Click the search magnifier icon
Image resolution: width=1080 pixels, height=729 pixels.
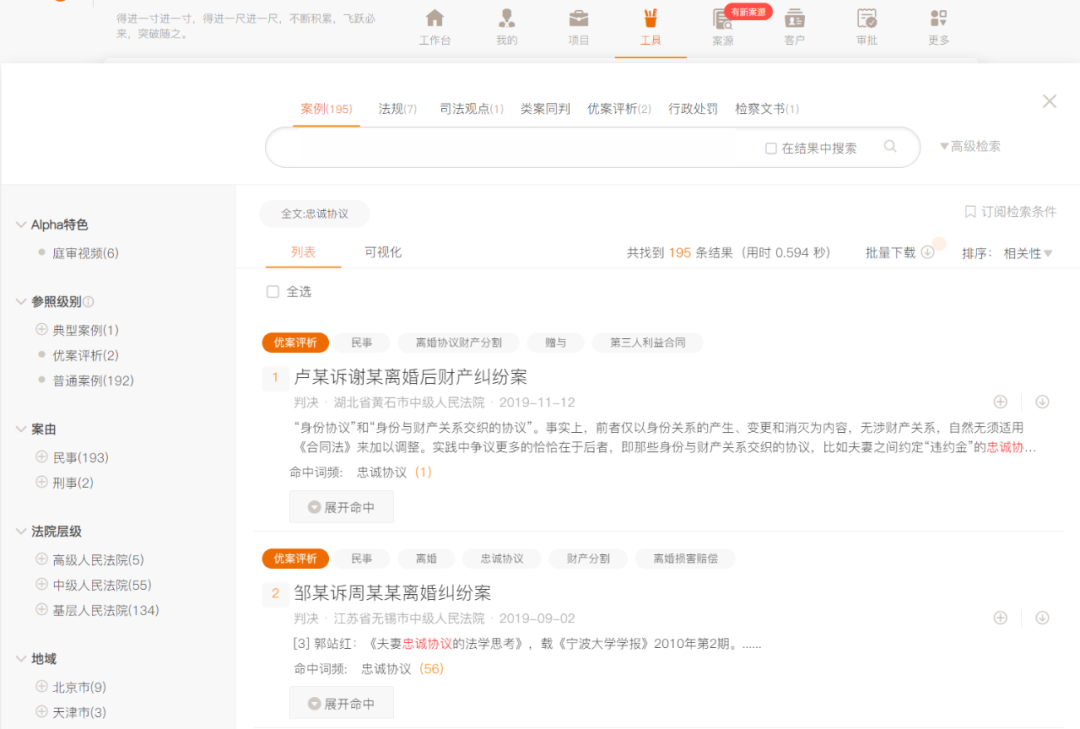click(x=890, y=147)
